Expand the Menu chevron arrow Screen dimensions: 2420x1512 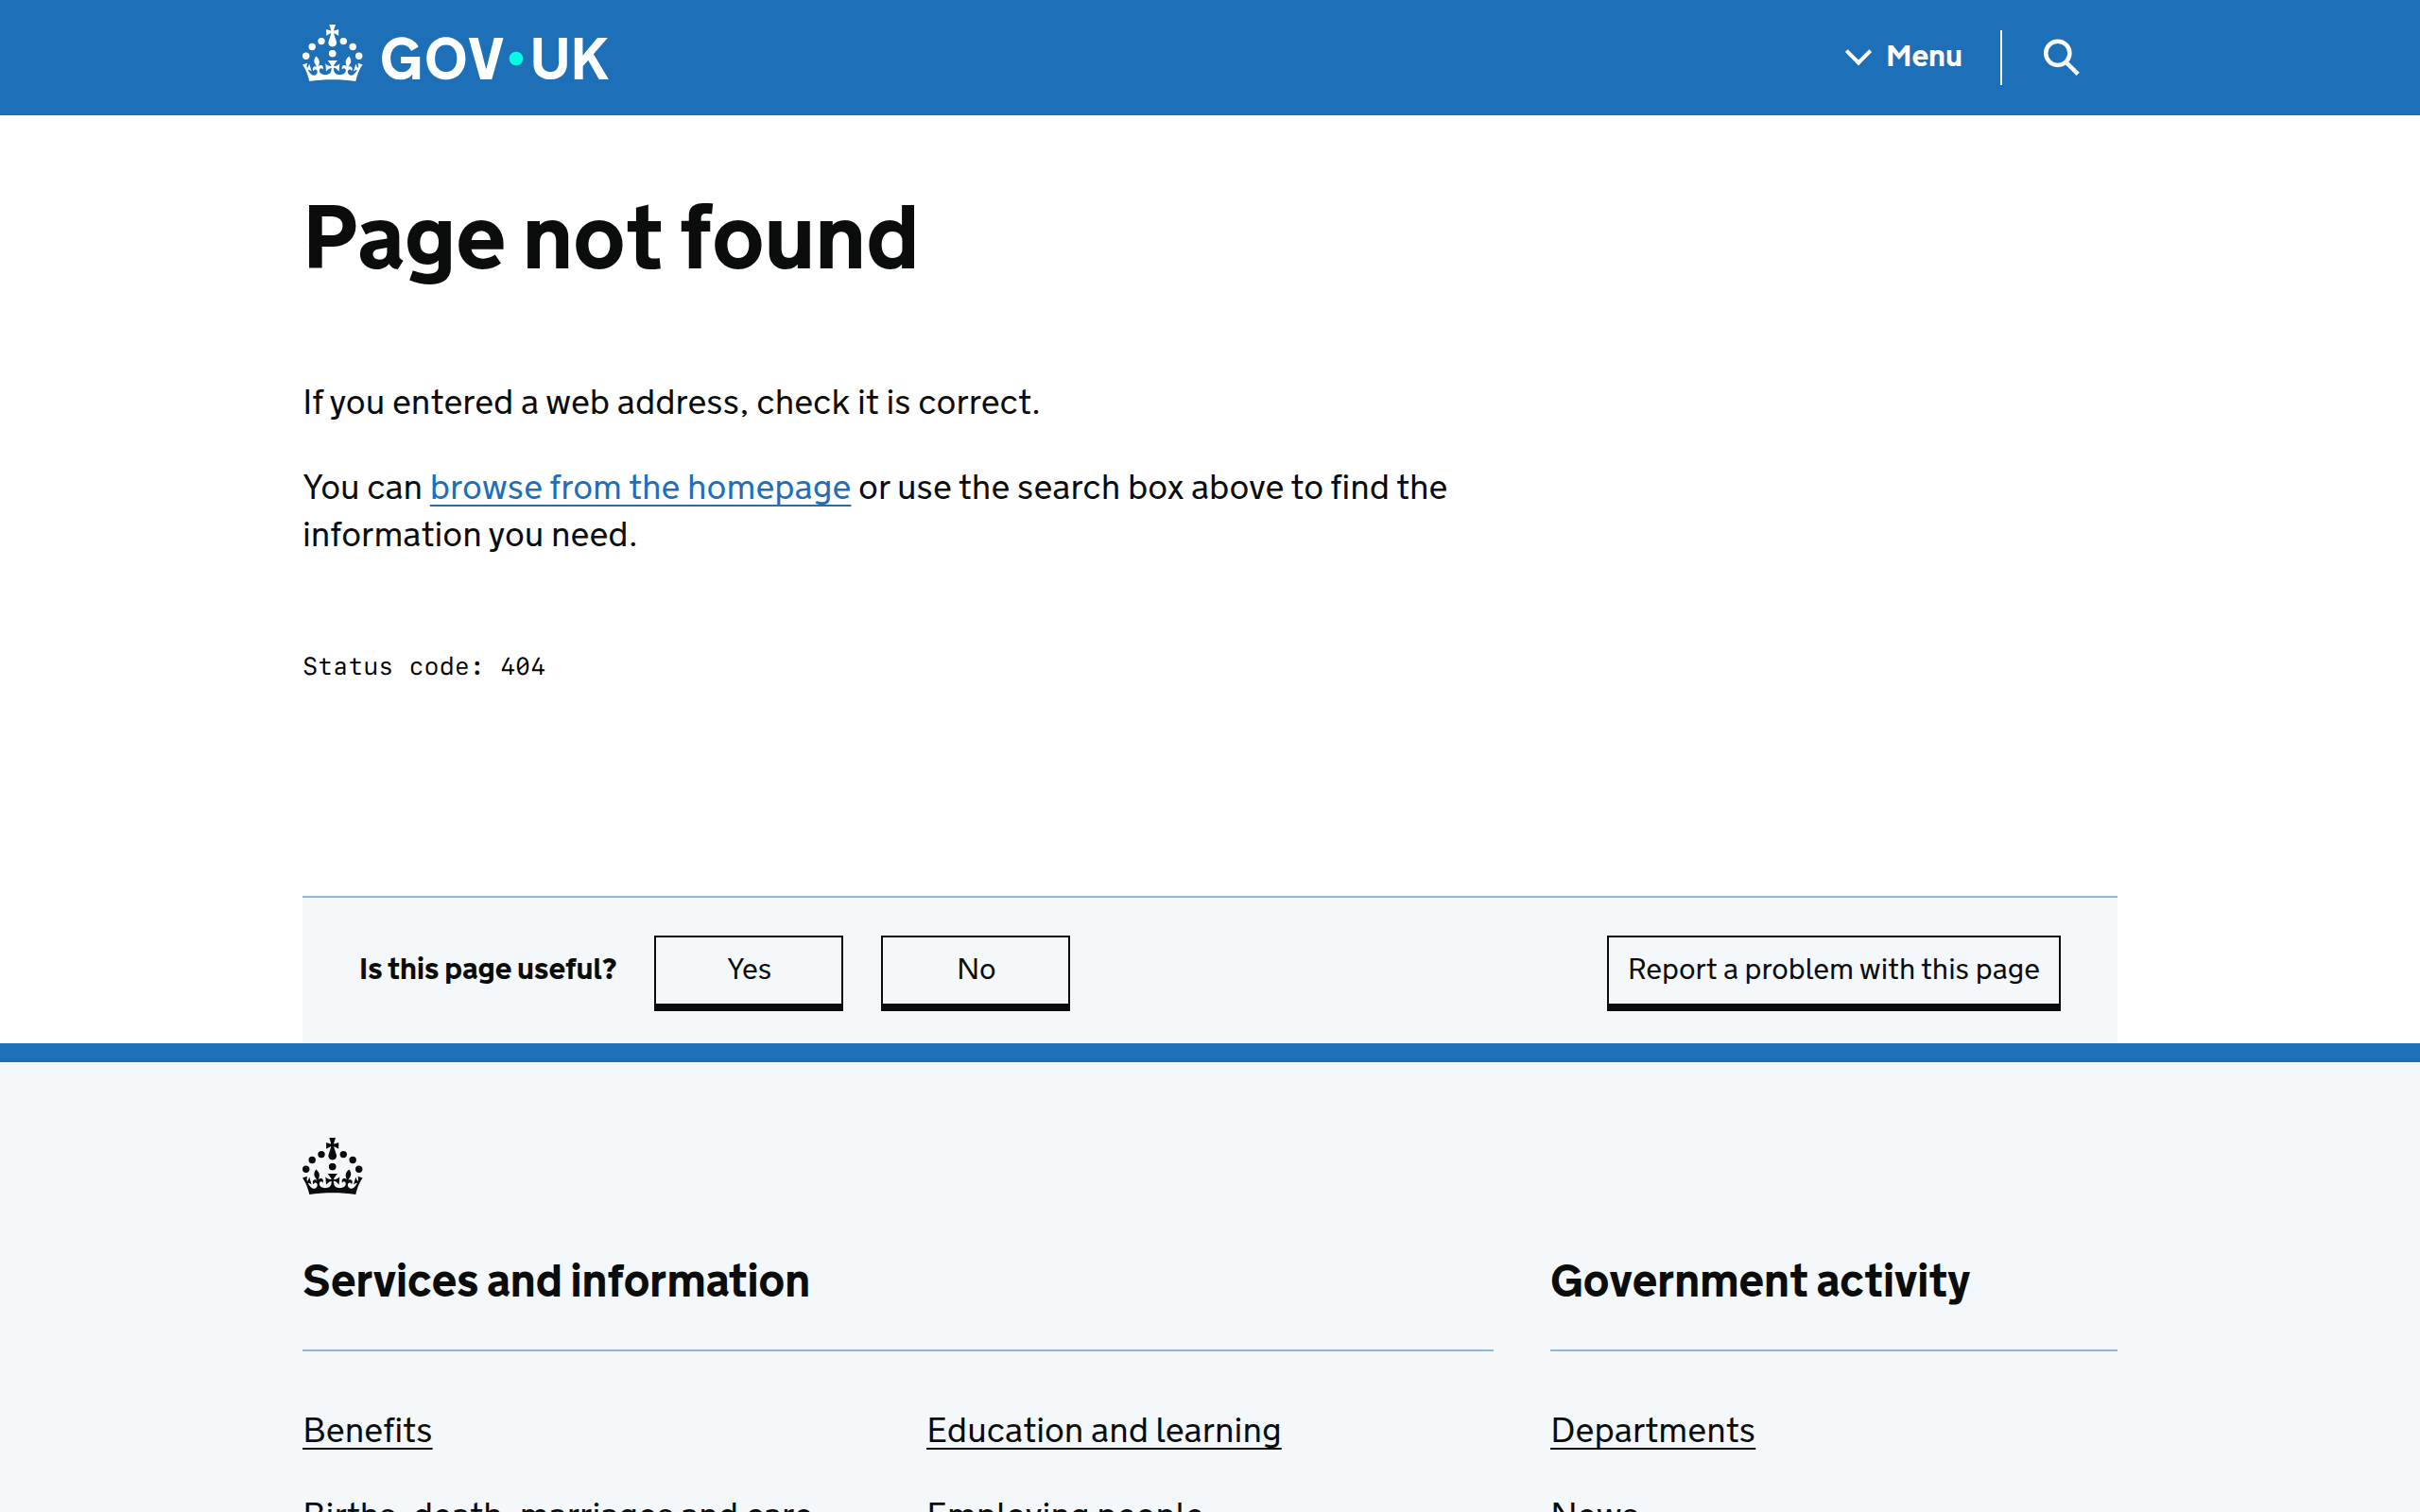click(x=1857, y=57)
